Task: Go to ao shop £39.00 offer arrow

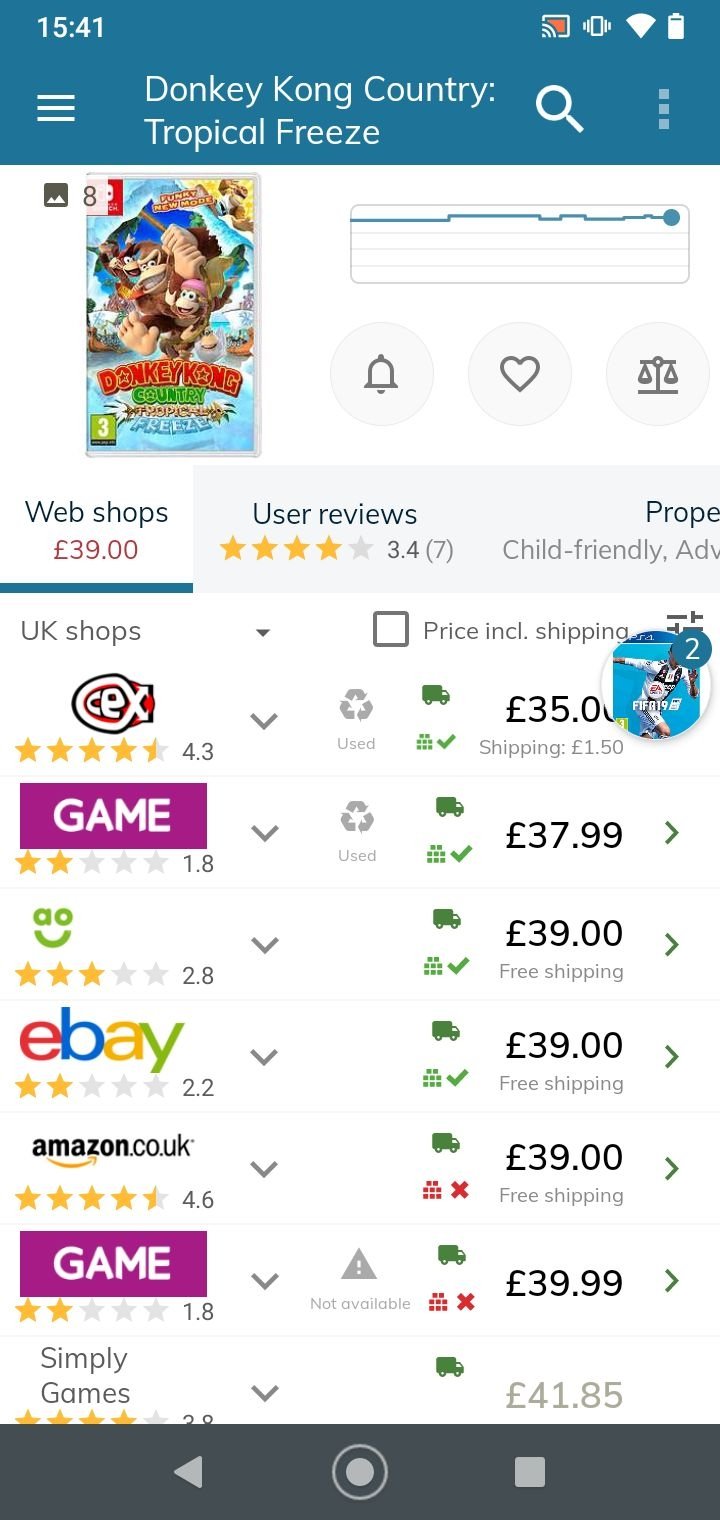Action: click(x=672, y=945)
